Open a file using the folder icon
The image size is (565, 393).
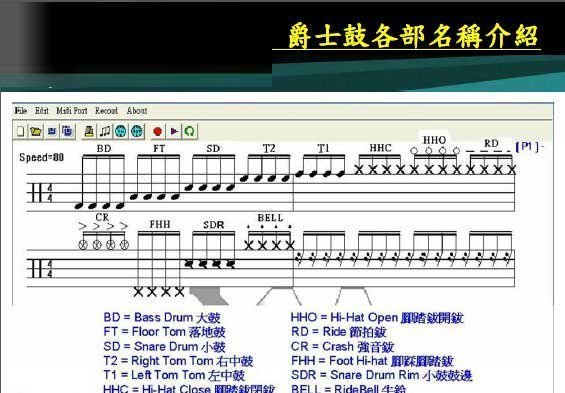coord(36,131)
